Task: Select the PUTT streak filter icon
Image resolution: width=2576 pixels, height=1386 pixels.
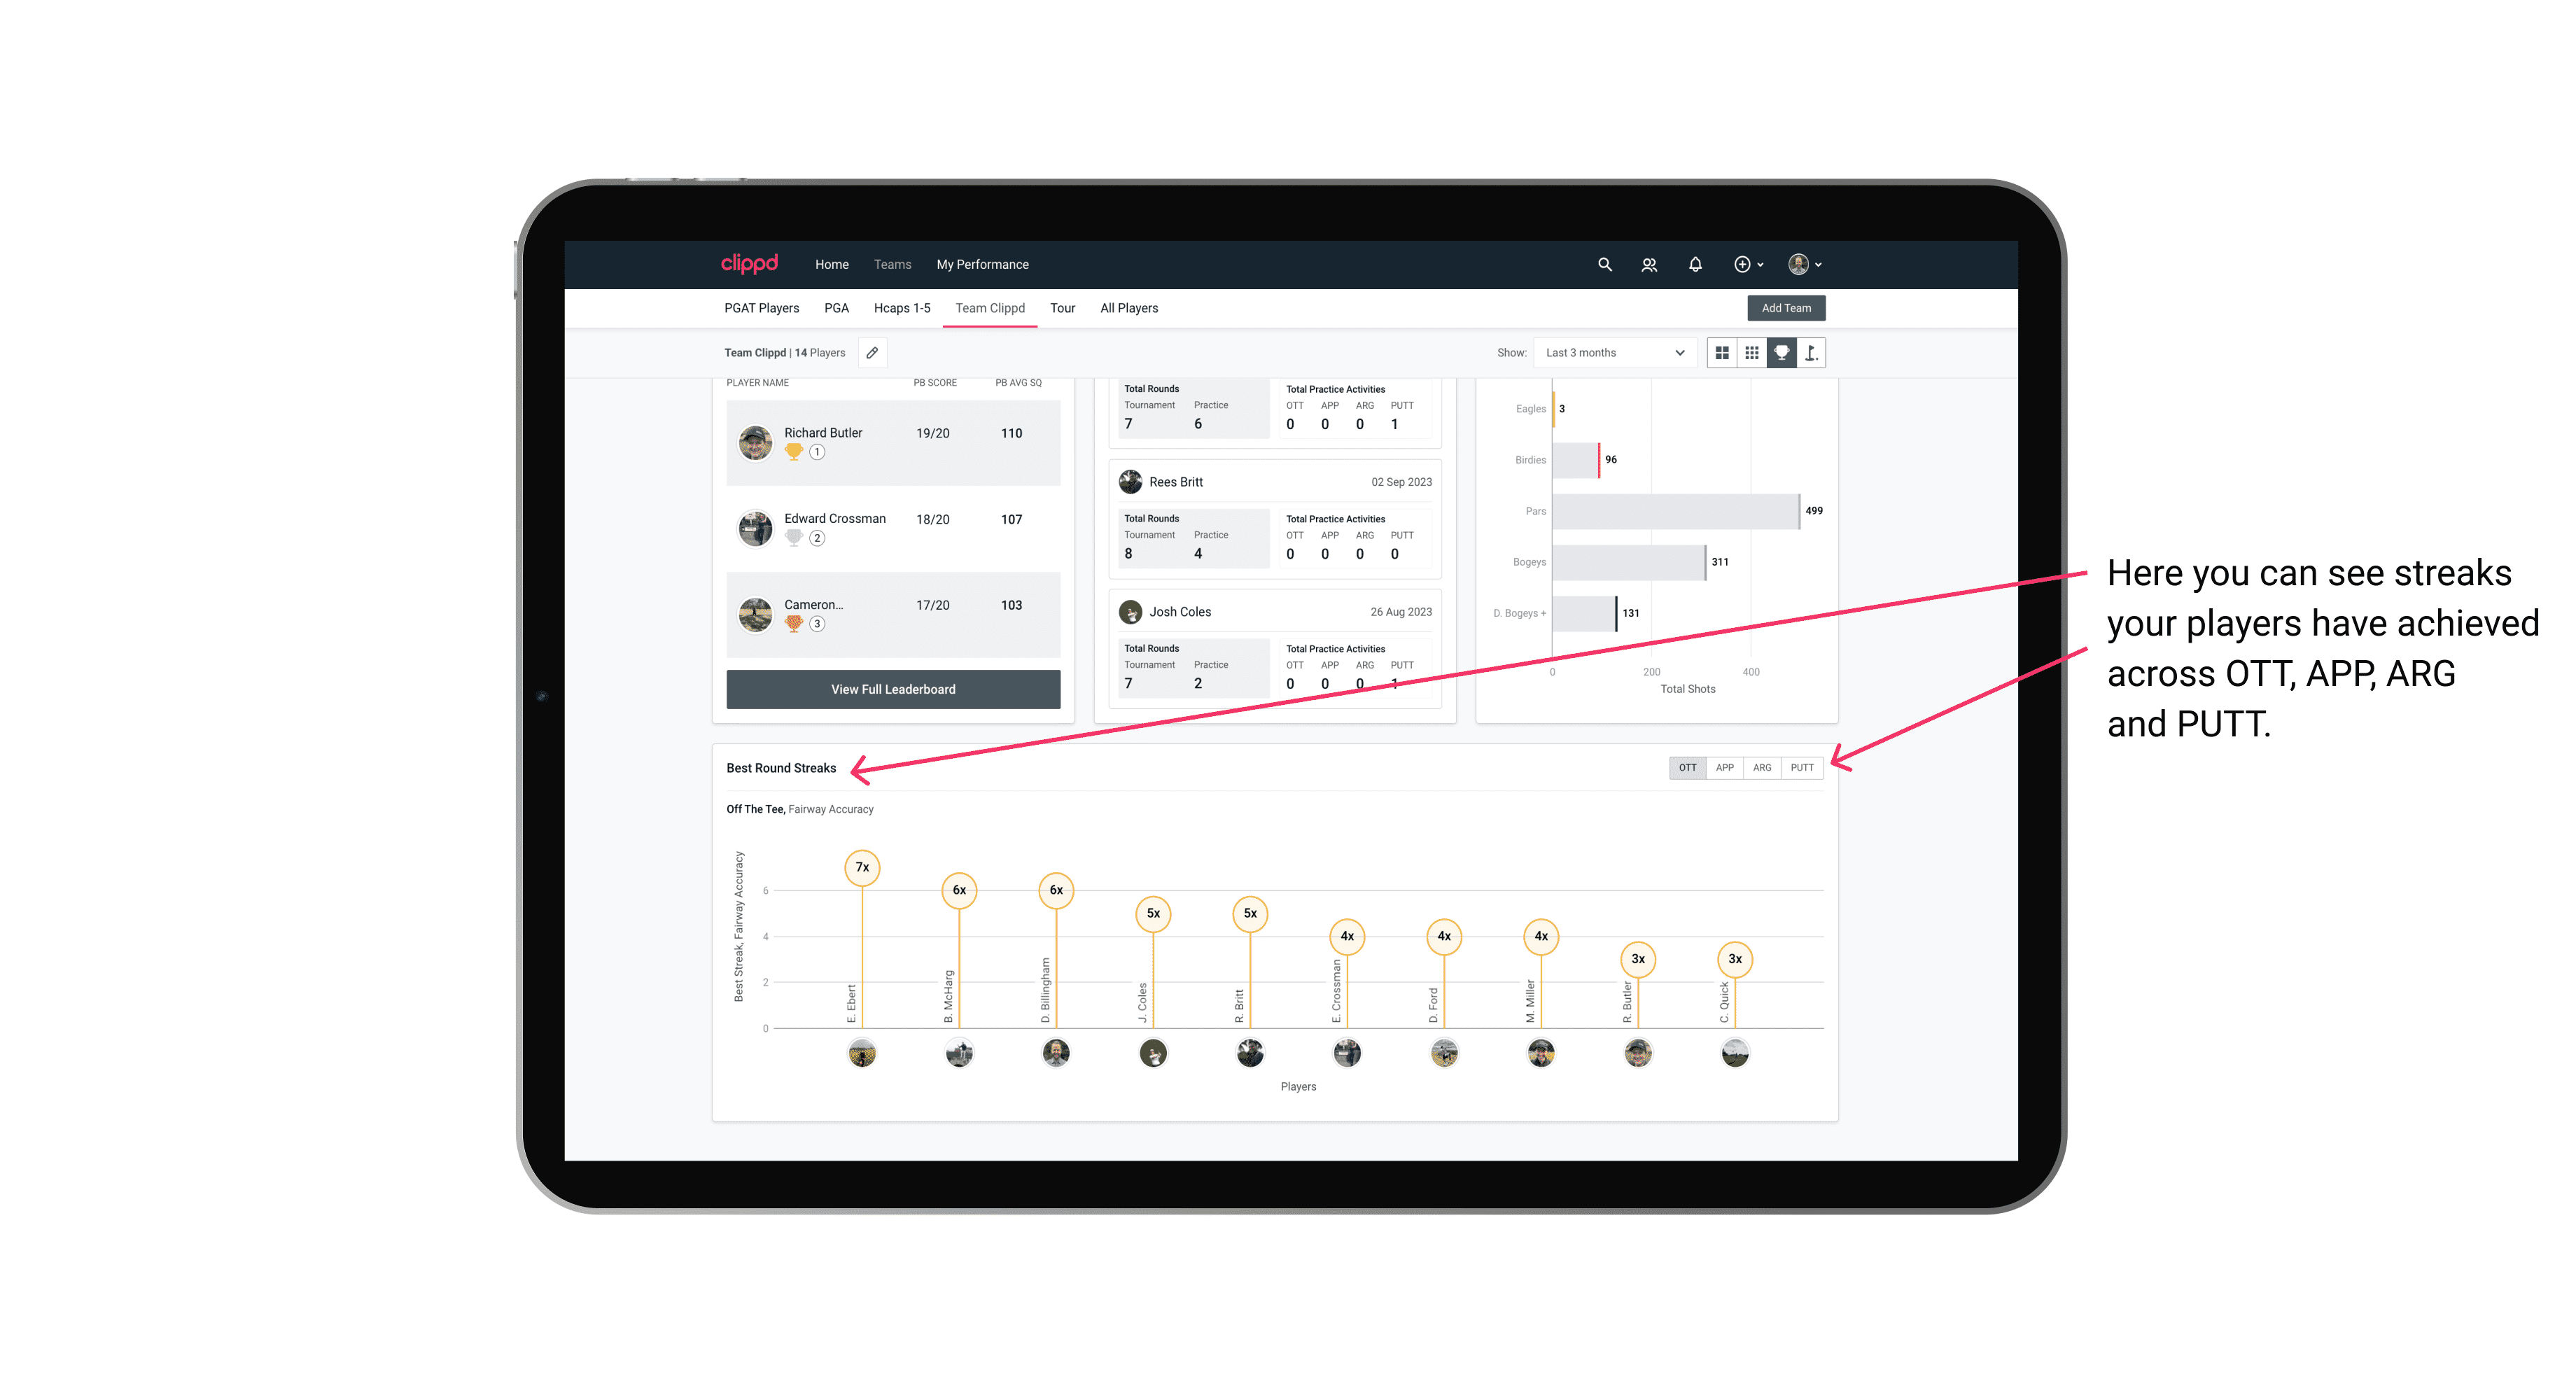Action: [x=1803, y=766]
